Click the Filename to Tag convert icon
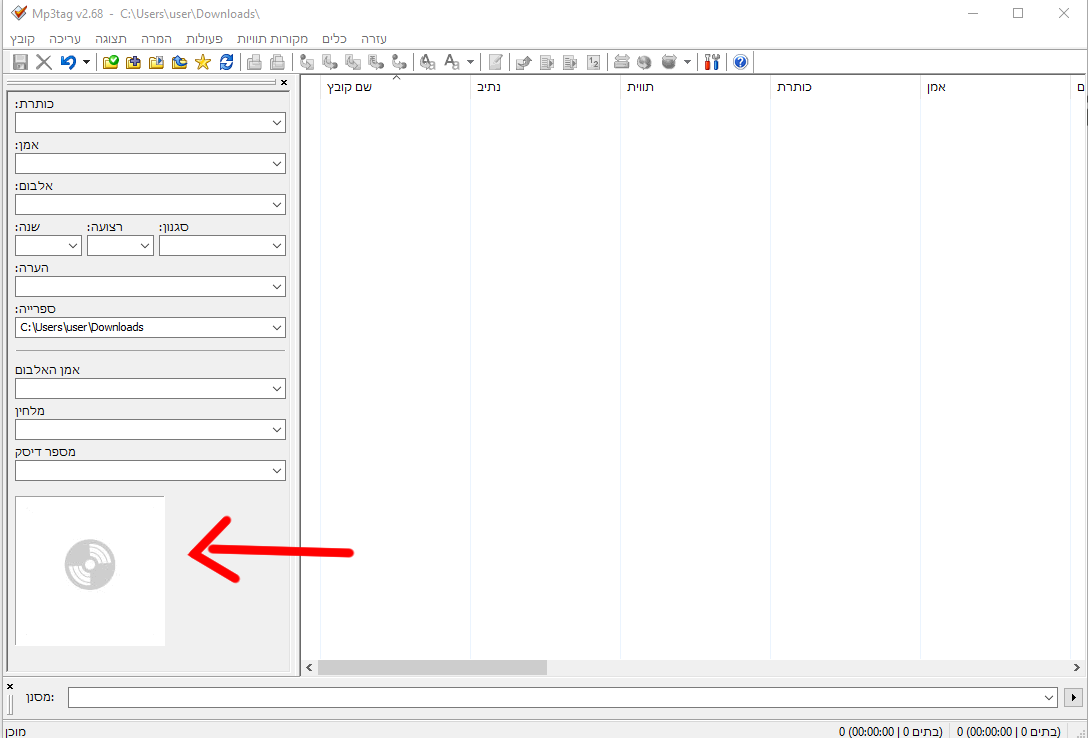Image resolution: width=1088 pixels, height=738 pixels. click(x=330, y=62)
